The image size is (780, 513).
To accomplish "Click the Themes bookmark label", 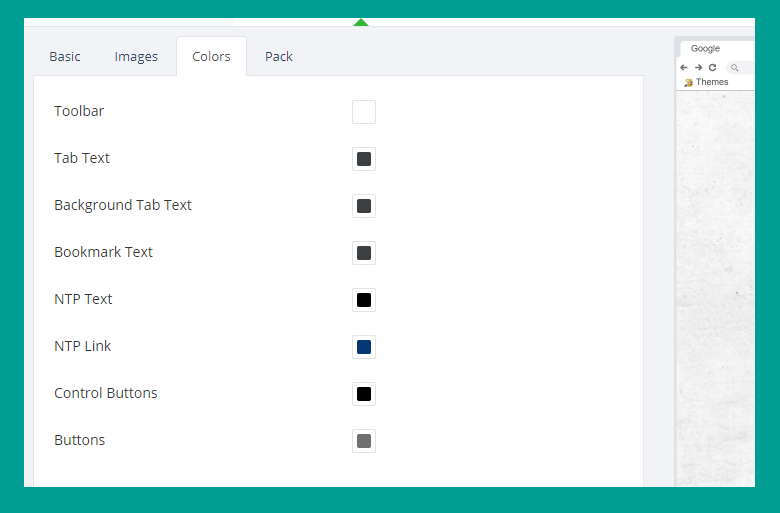I will [712, 82].
